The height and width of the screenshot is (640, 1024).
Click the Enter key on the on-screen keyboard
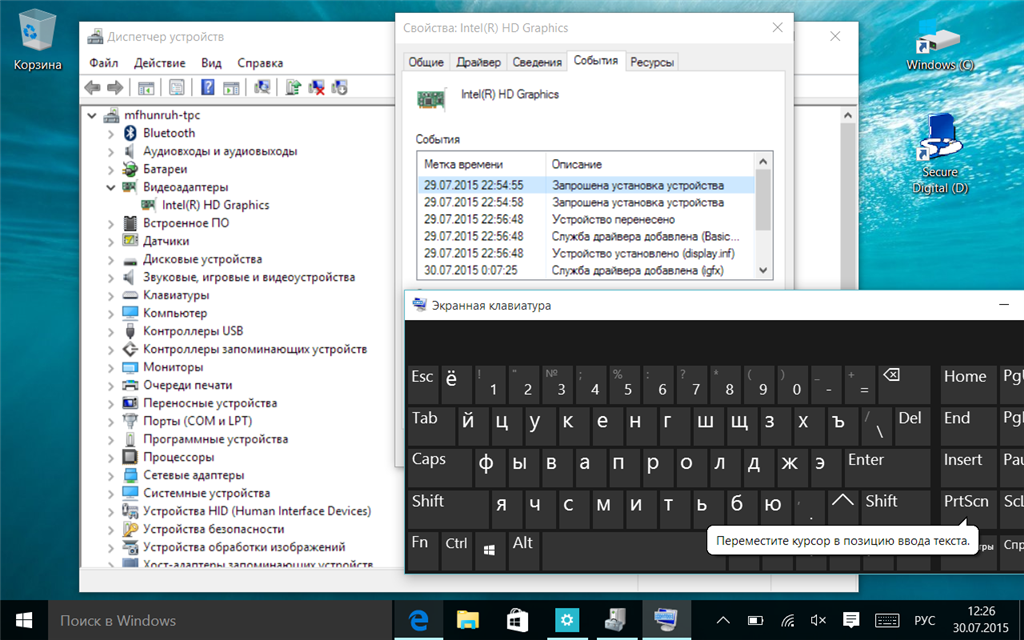886,466
